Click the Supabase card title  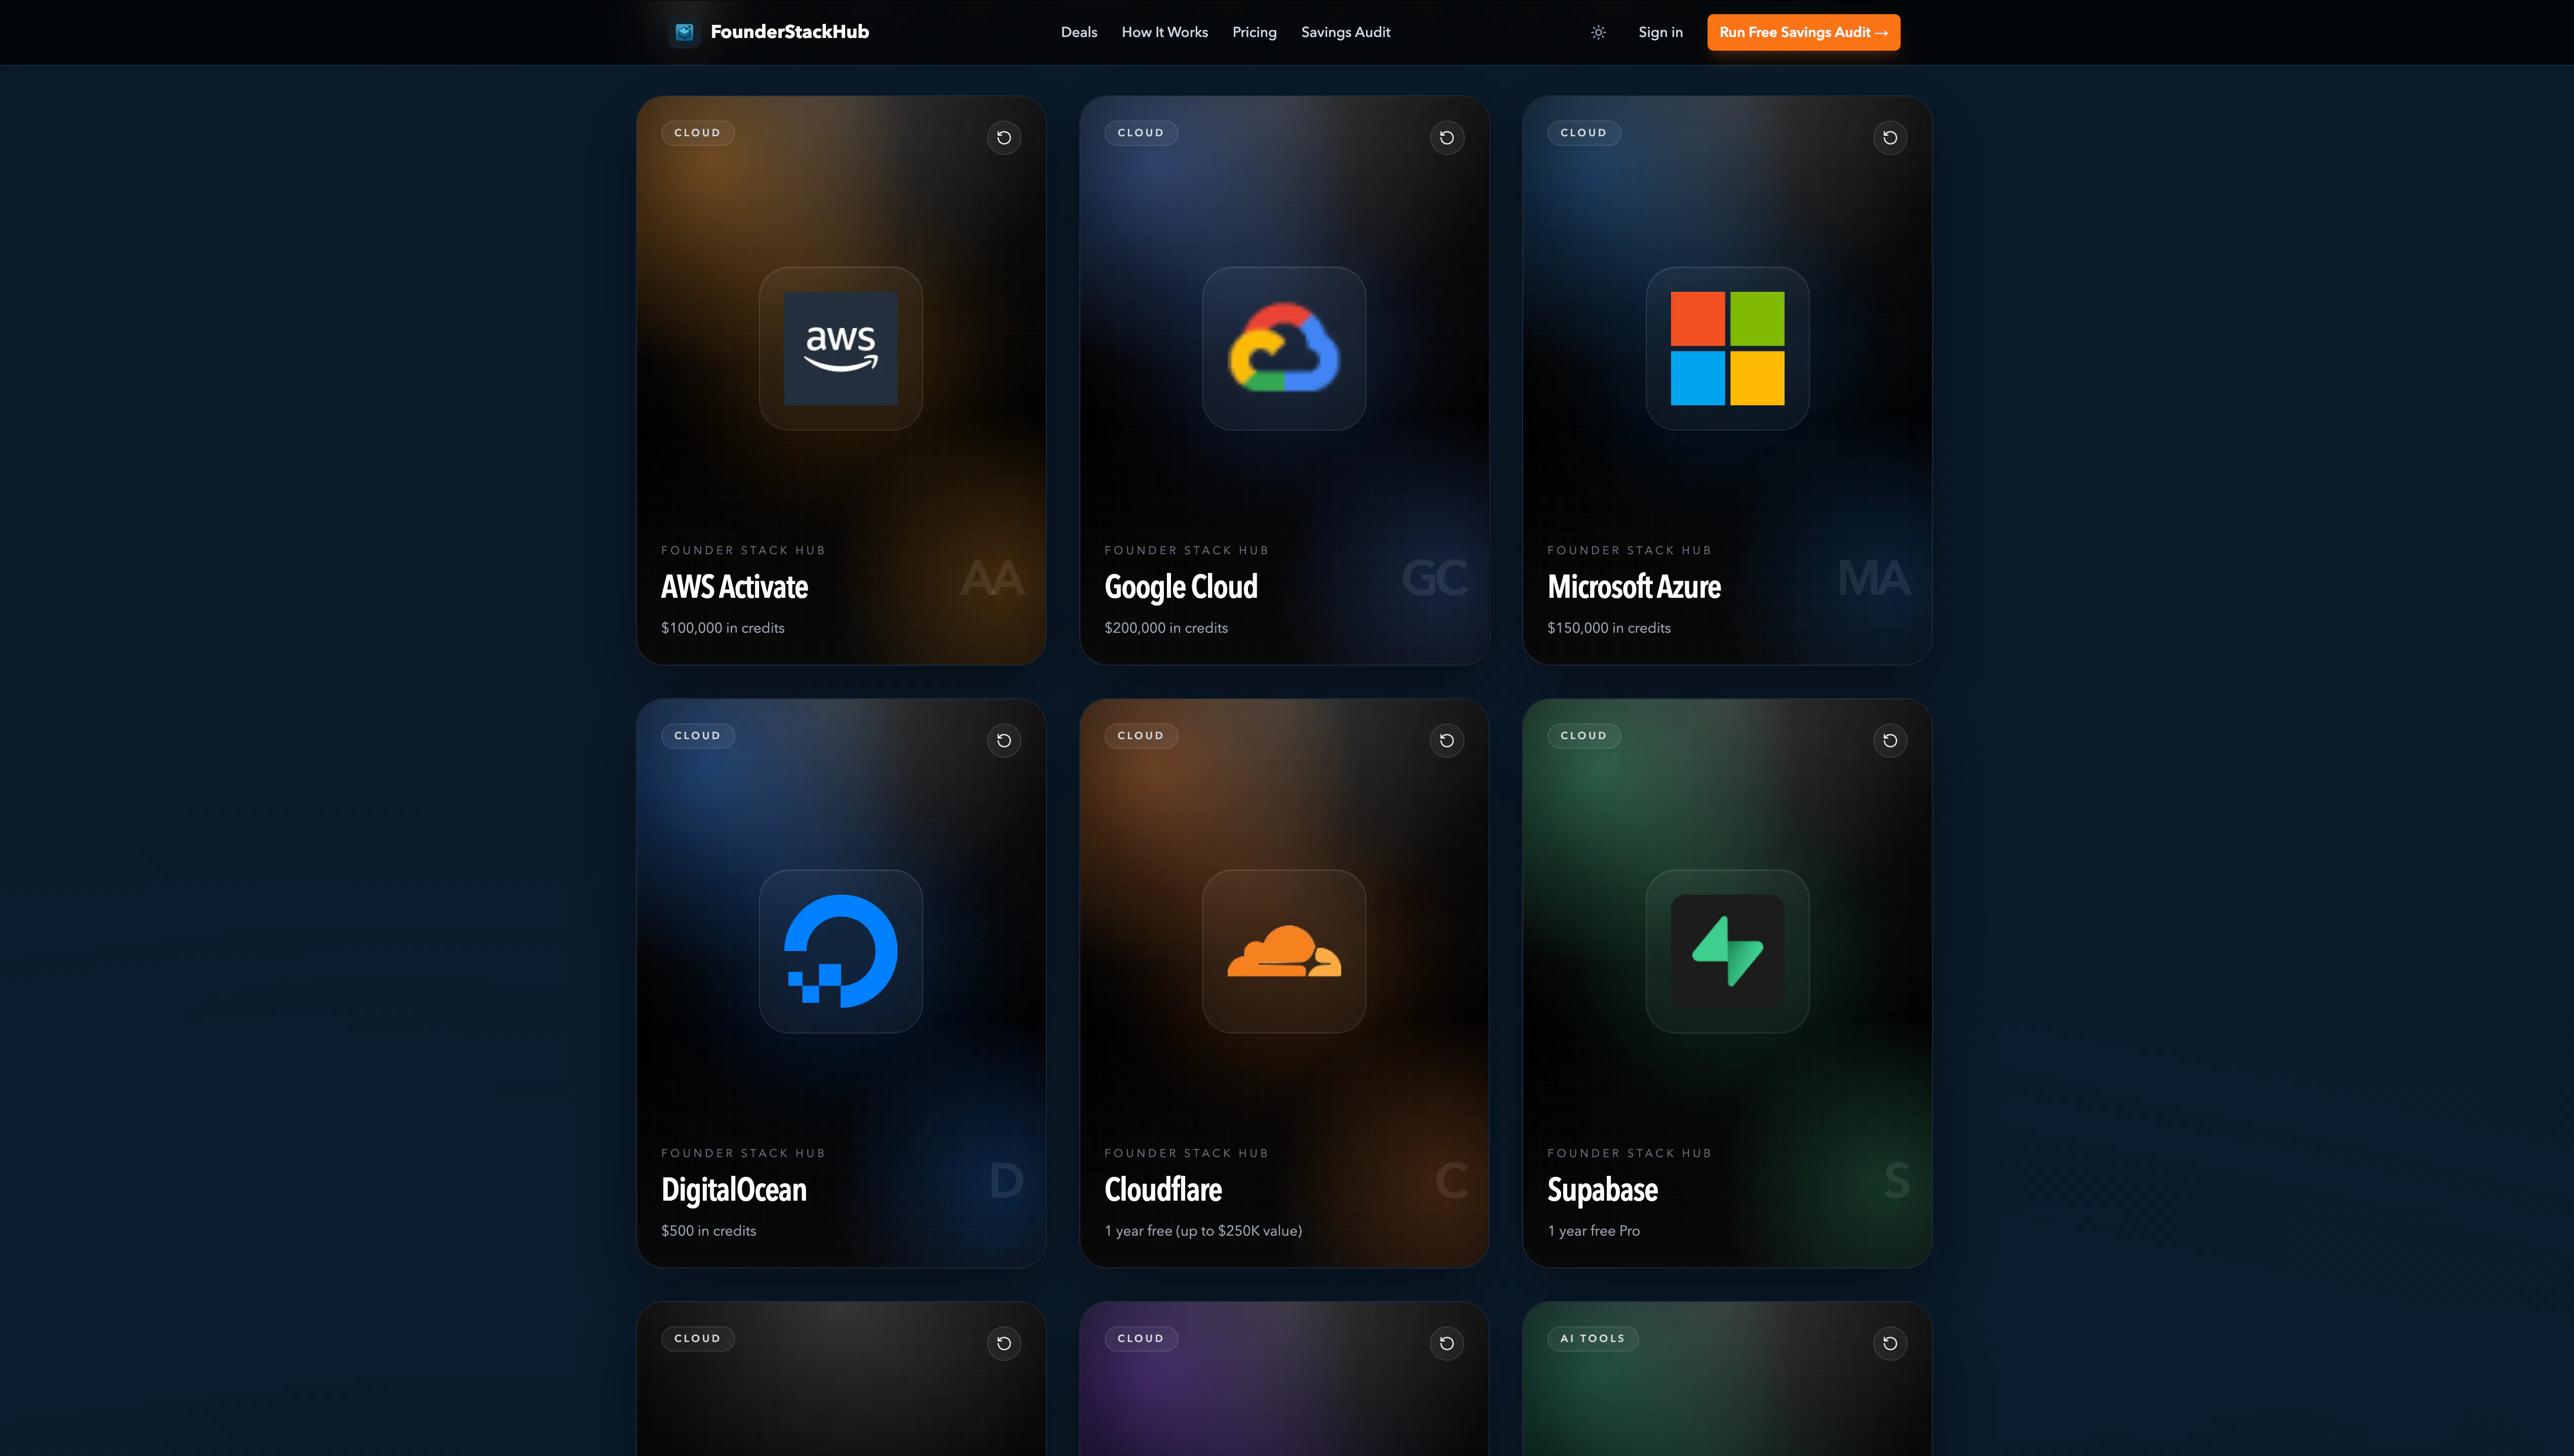point(1602,1190)
